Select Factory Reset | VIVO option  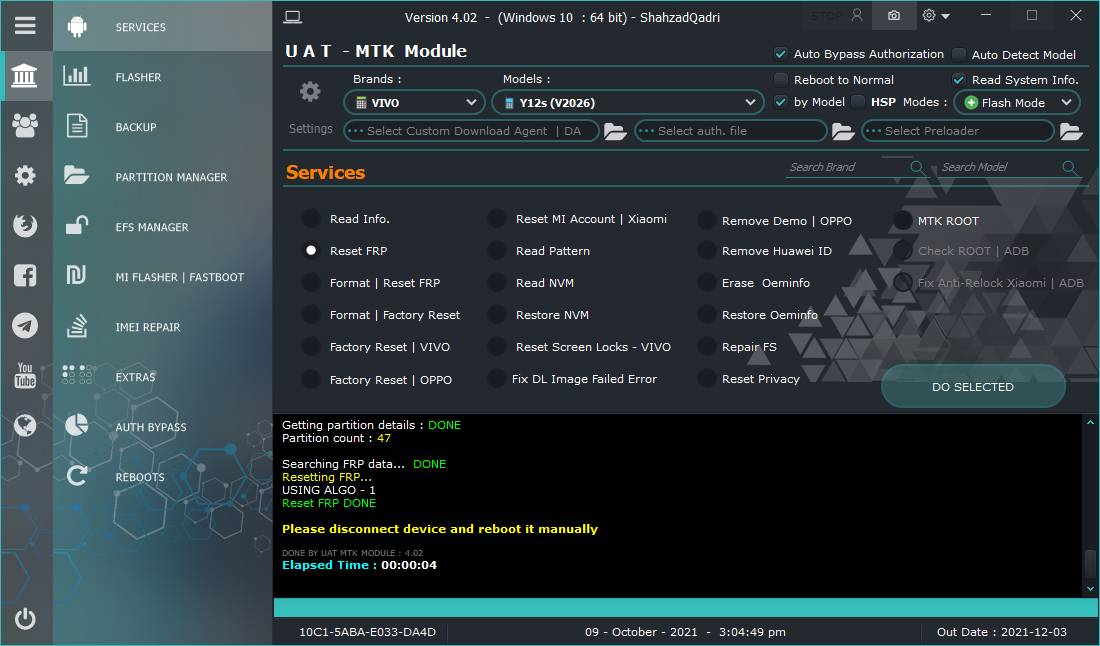tap(311, 346)
